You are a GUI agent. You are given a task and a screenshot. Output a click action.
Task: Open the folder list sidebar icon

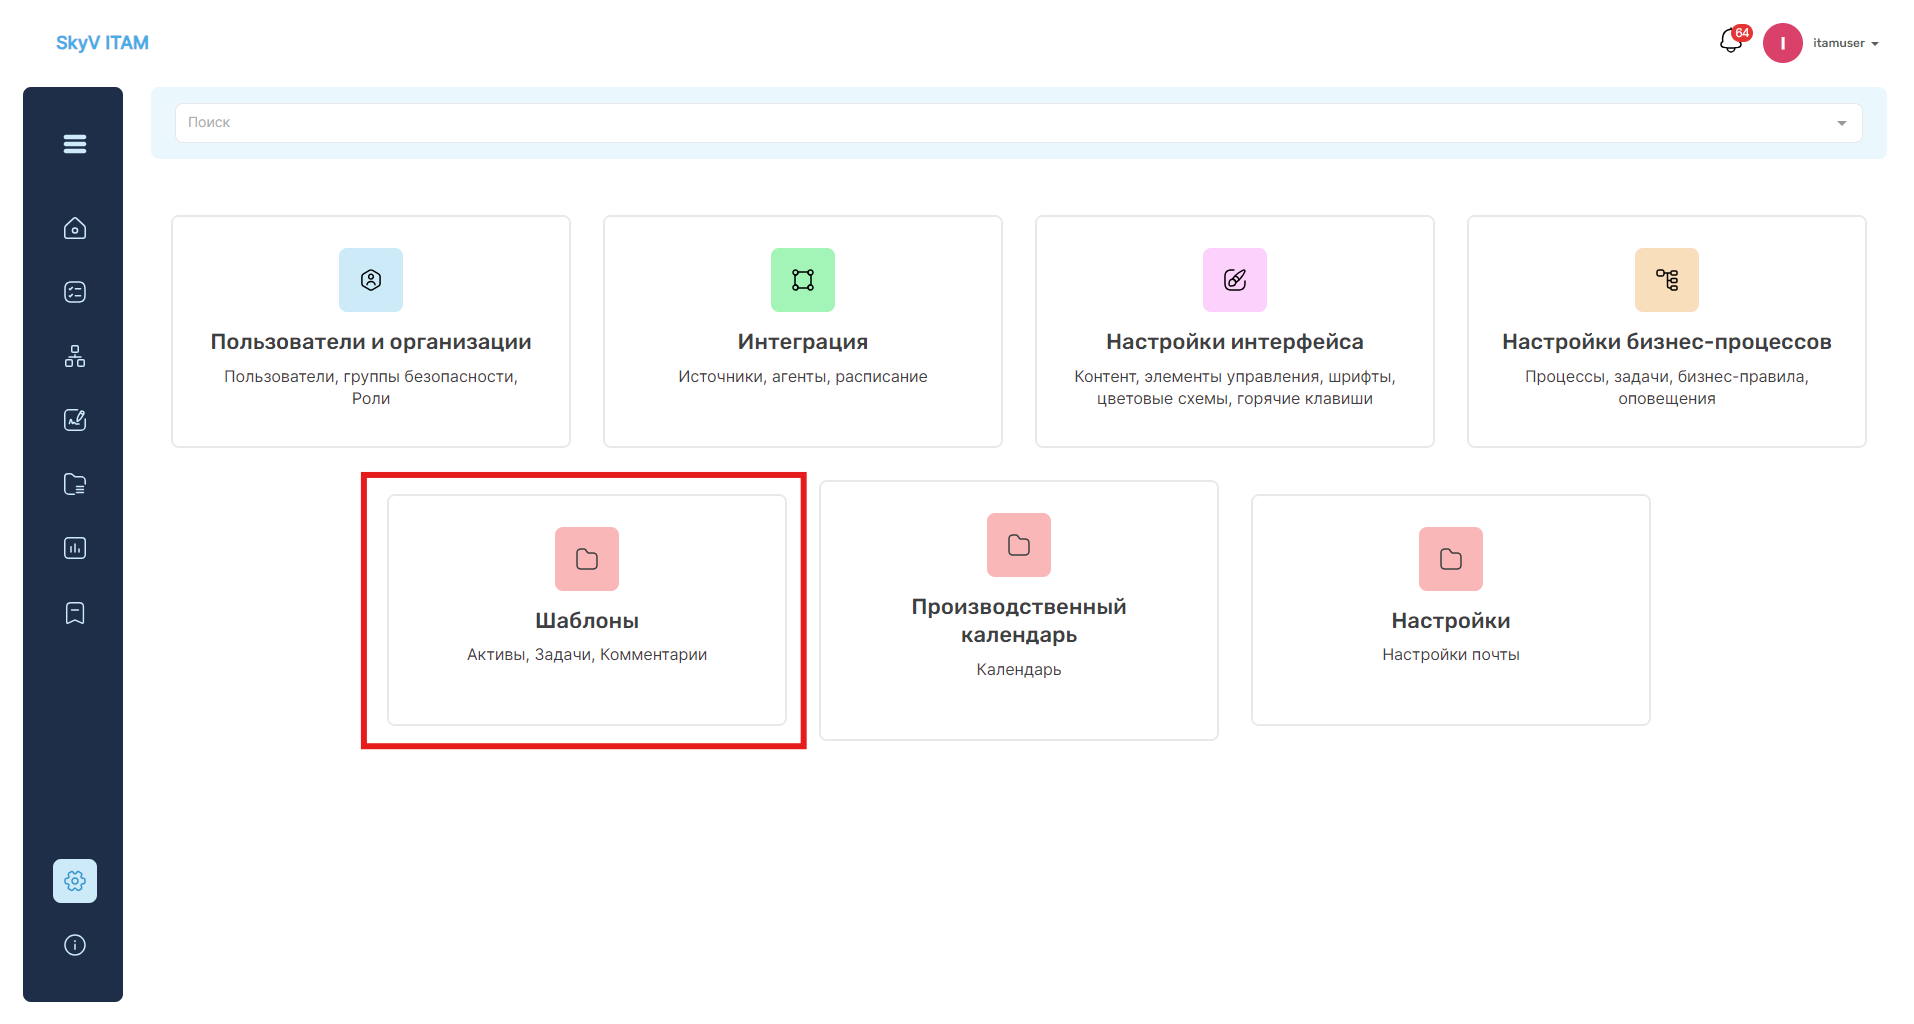[x=75, y=484]
